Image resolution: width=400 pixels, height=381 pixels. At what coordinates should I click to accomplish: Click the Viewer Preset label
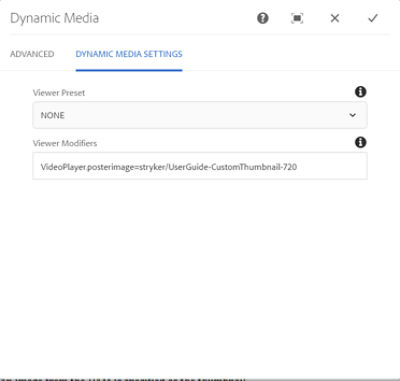[x=59, y=93]
